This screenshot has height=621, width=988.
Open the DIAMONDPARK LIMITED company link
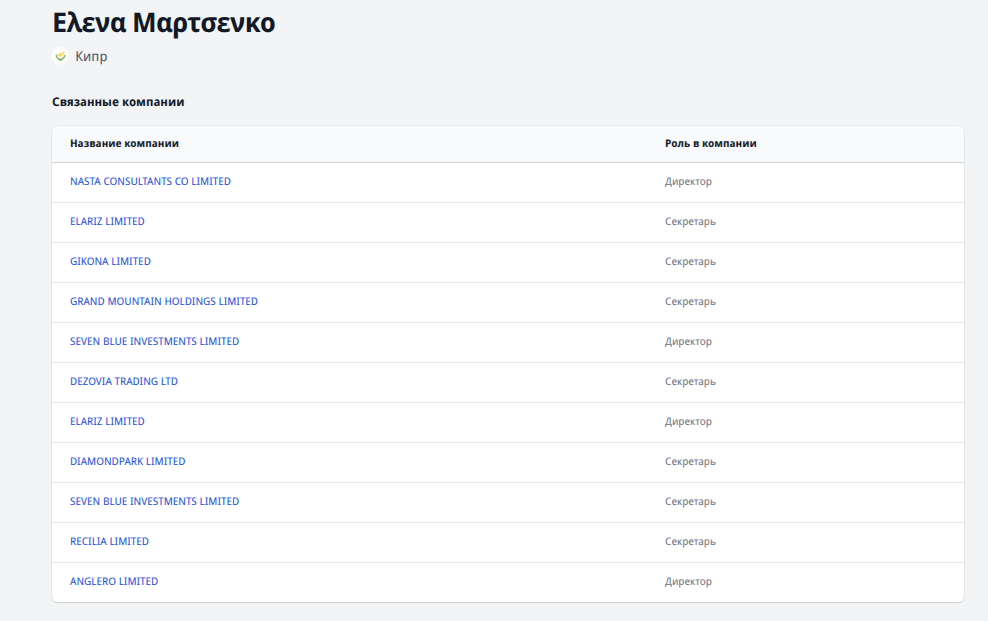point(127,462)
